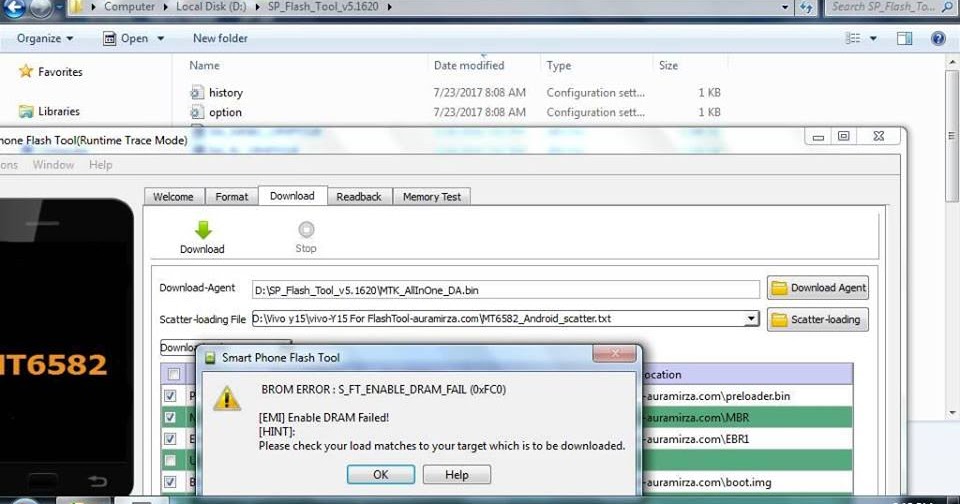This screenshot has height=504, width=960.
Task: Toggle the select-all checkbox in table header
Action: click(174, 374)
